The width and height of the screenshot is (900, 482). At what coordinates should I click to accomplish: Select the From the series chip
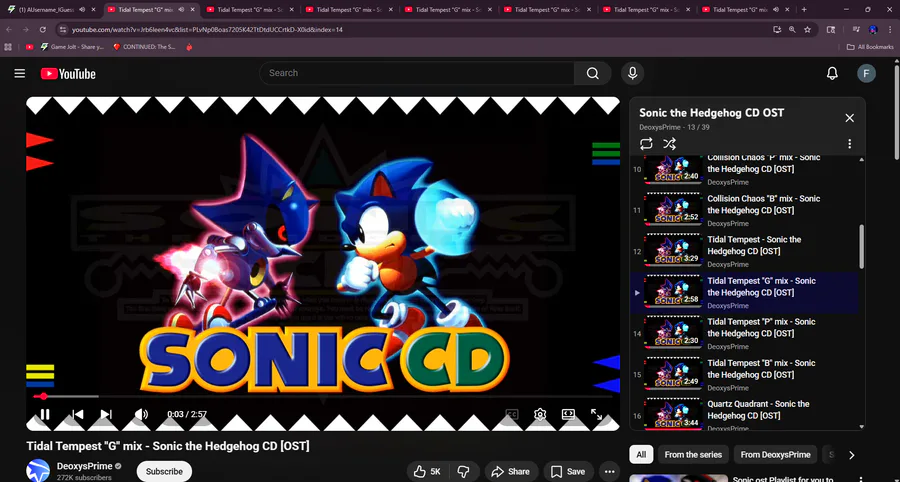tap(693, 454)
